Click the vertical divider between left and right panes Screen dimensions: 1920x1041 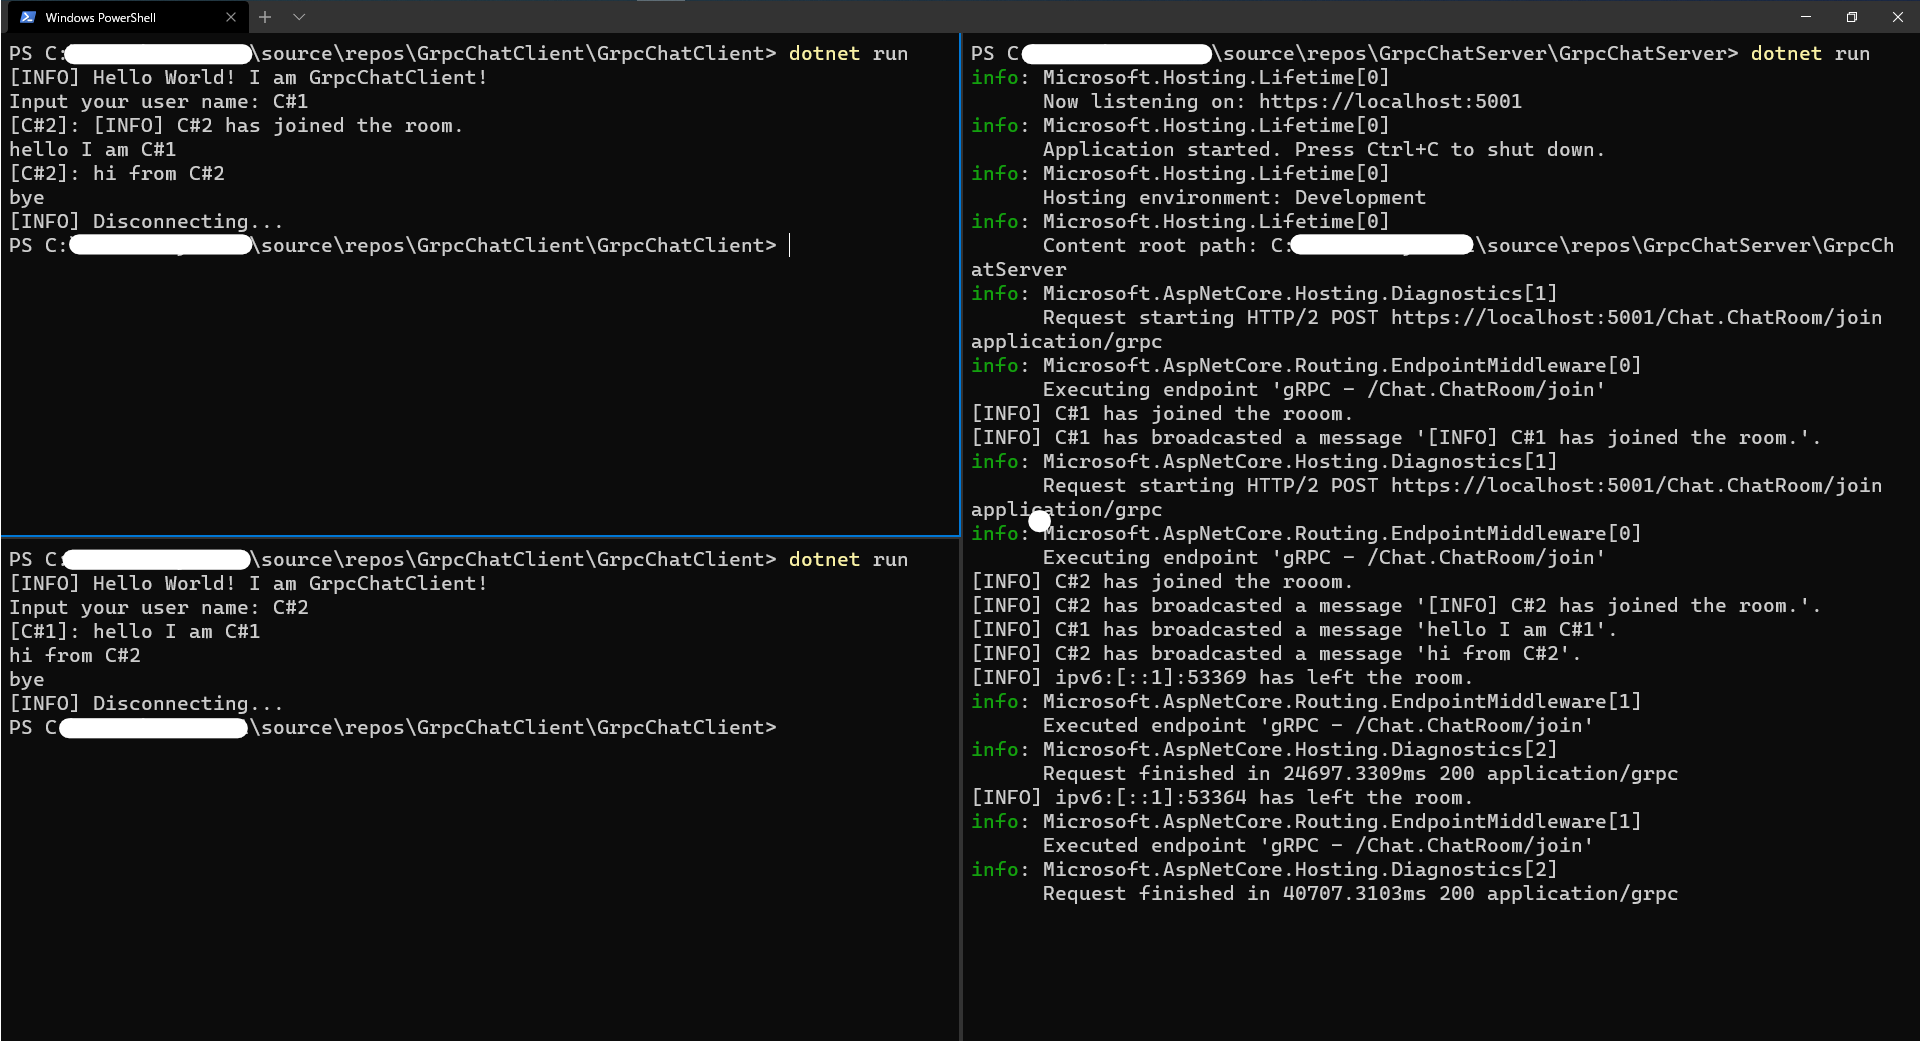tap(961, 700)
